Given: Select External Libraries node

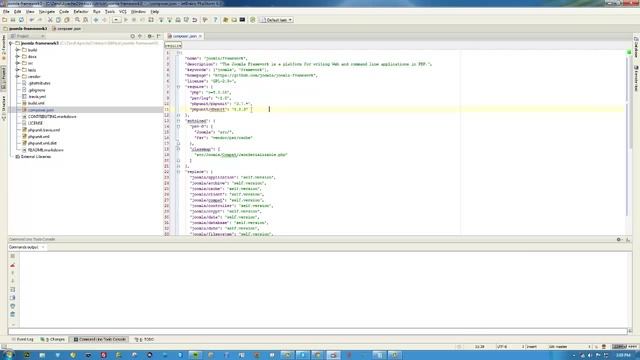Looking at the screenshot, I should pos(36,157).
